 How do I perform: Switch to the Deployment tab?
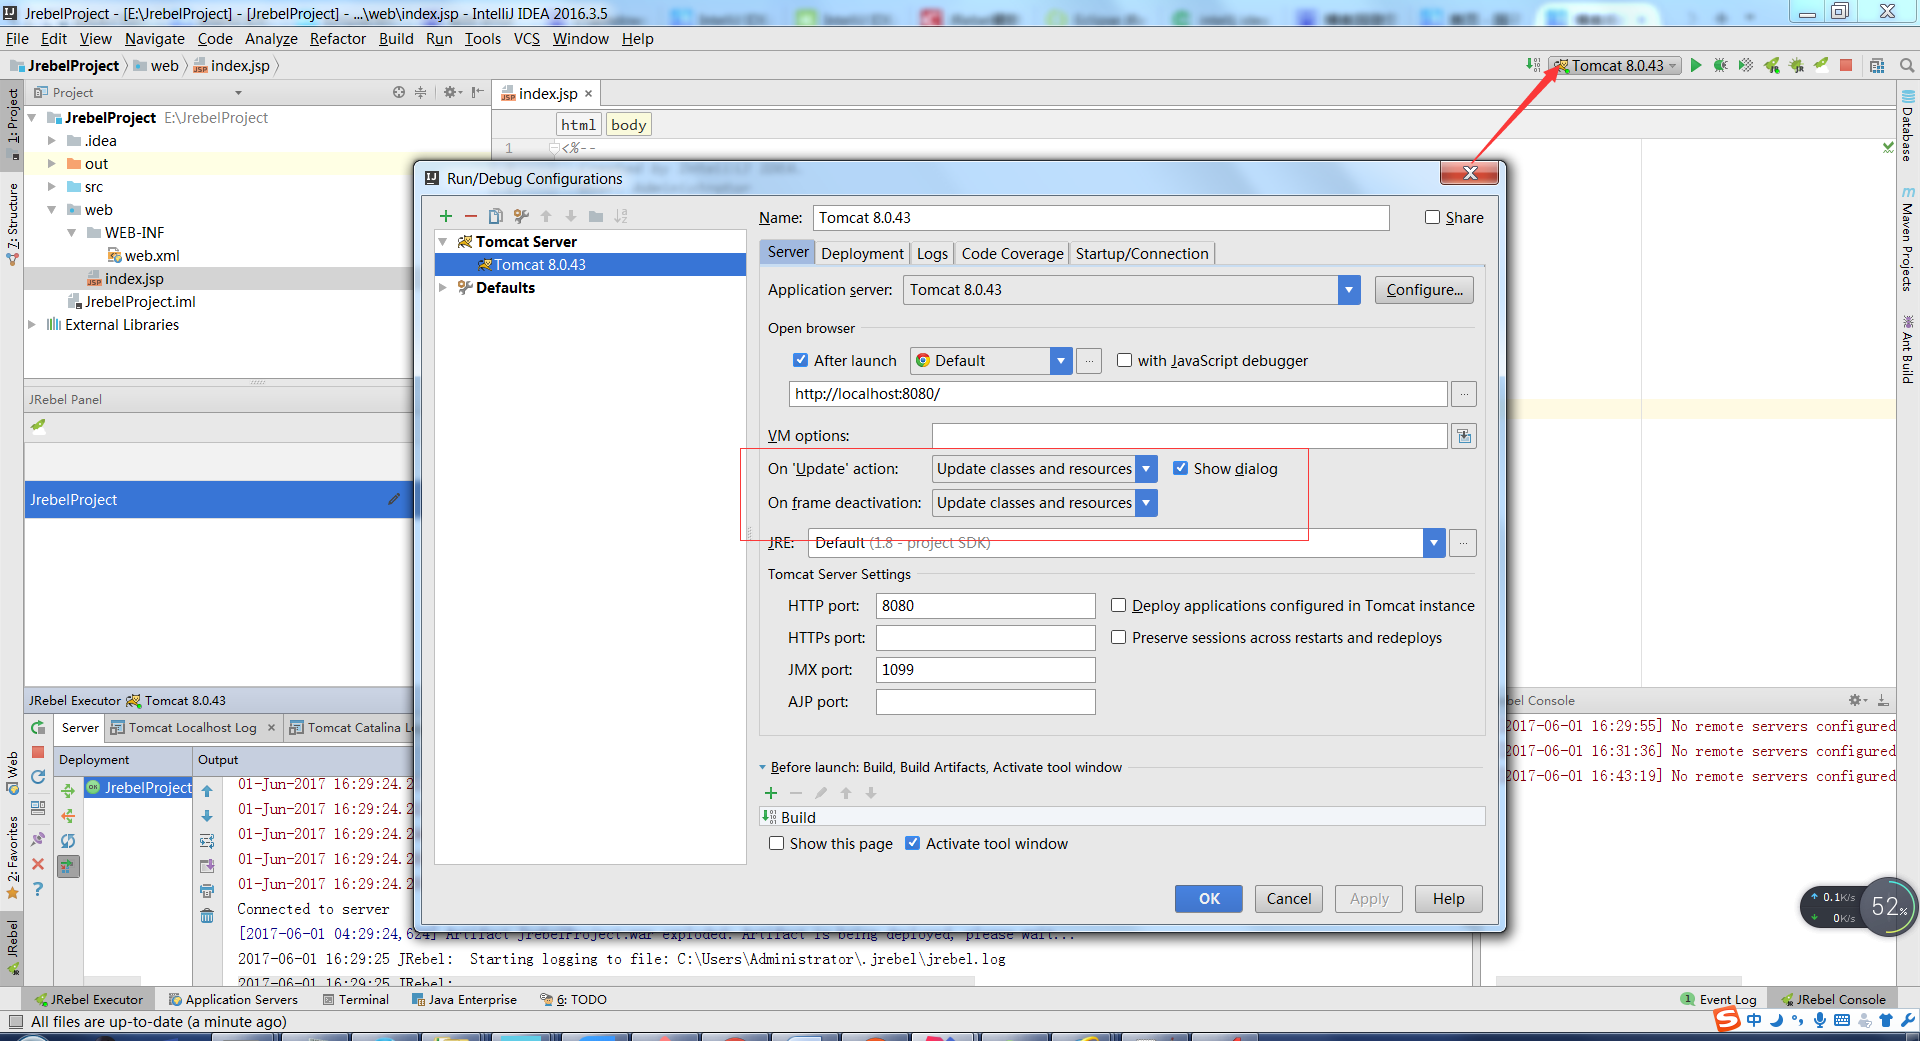[862, 254]
